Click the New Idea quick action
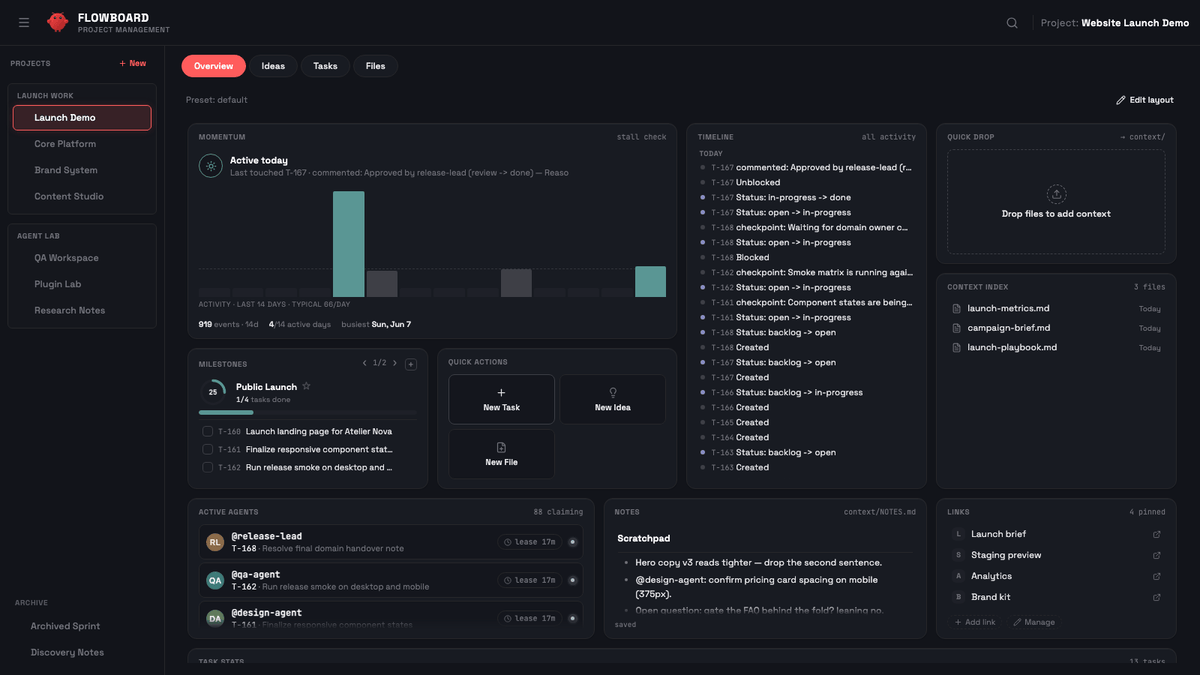Screen dimensions: 1200x675 pos(613,399)
